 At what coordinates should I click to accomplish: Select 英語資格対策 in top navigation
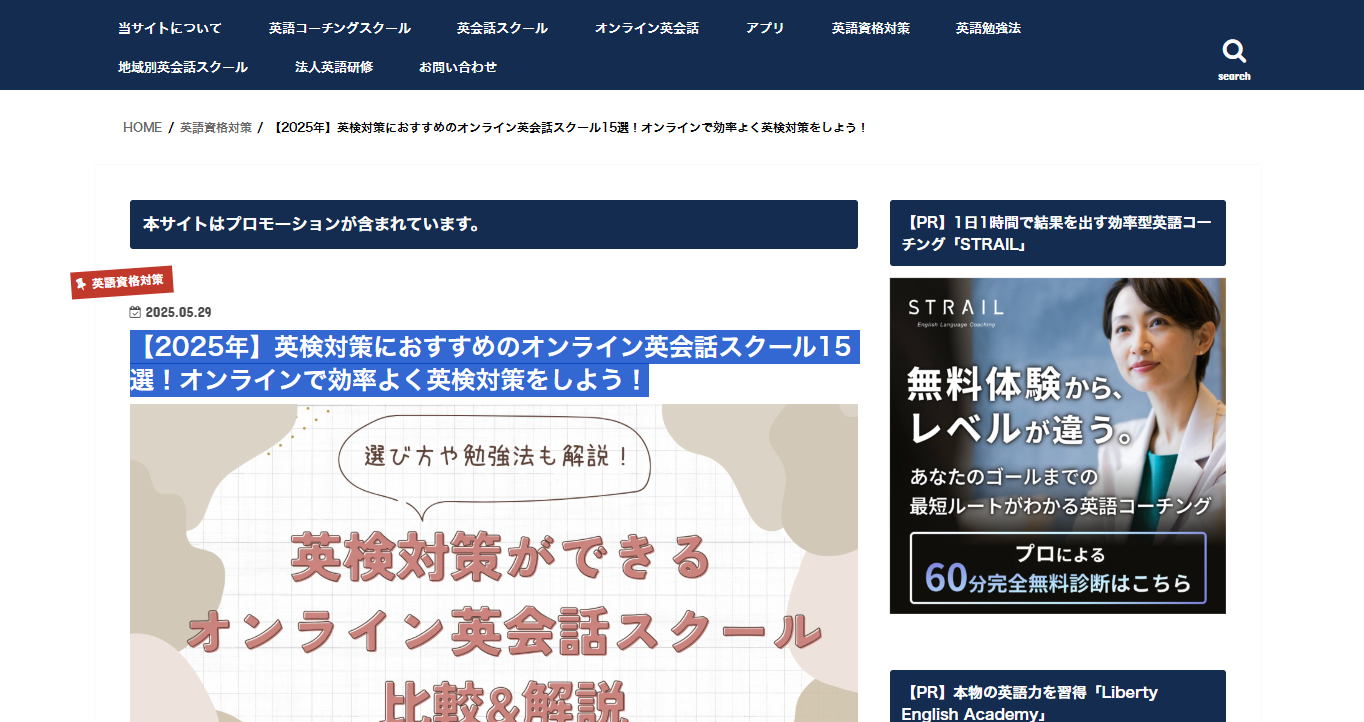click(870, 28)
